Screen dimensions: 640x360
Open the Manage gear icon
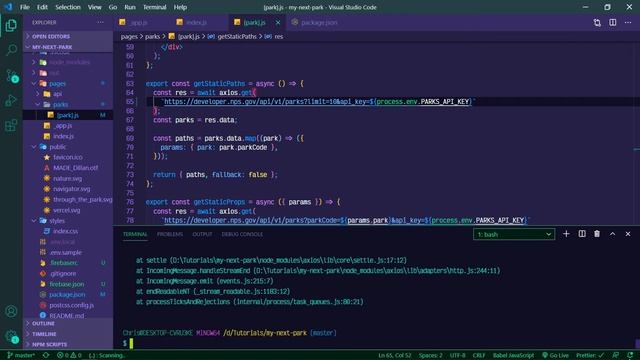click(x=11, y=336)
